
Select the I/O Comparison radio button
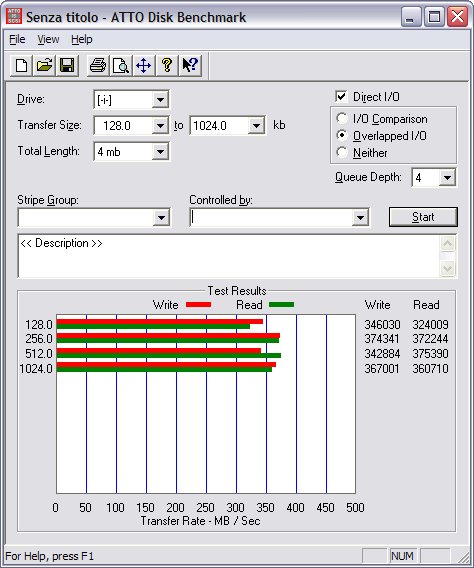tap(341, 118)
